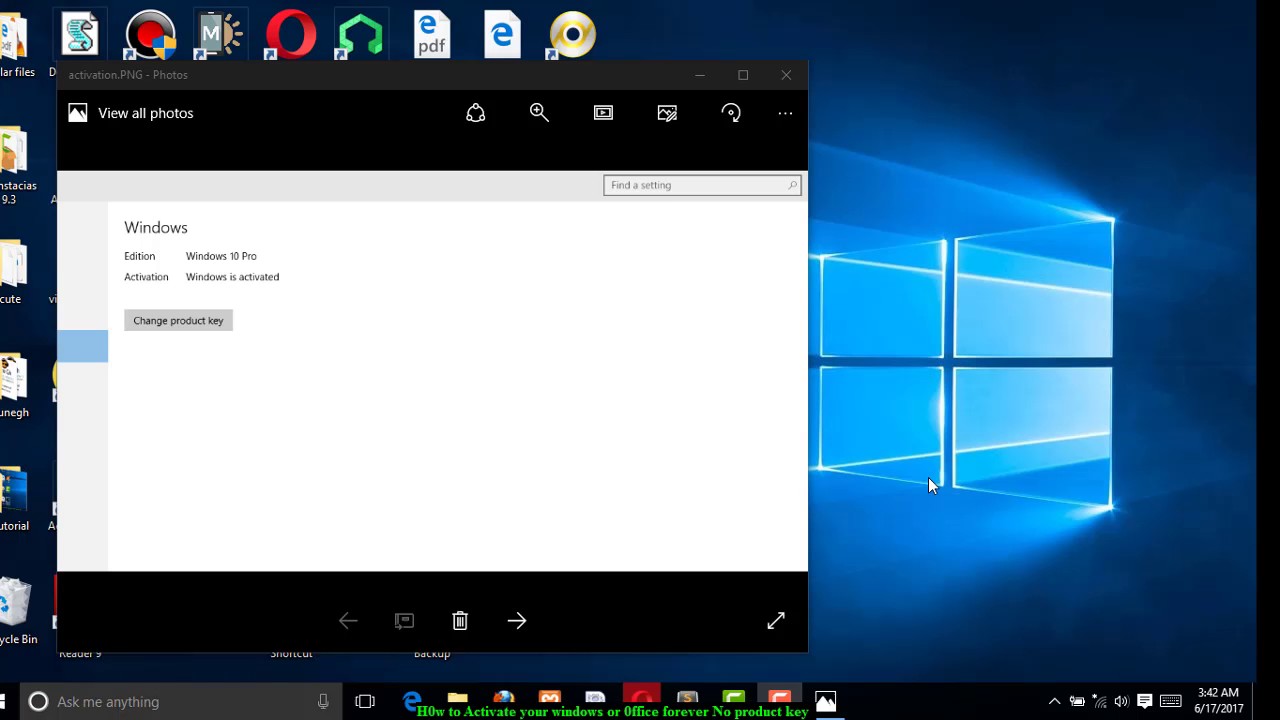Enter full screen with the diagonal arrows
Image resolution: width=1280 pixels, height=720 pixels.
[x=776, y=621]
